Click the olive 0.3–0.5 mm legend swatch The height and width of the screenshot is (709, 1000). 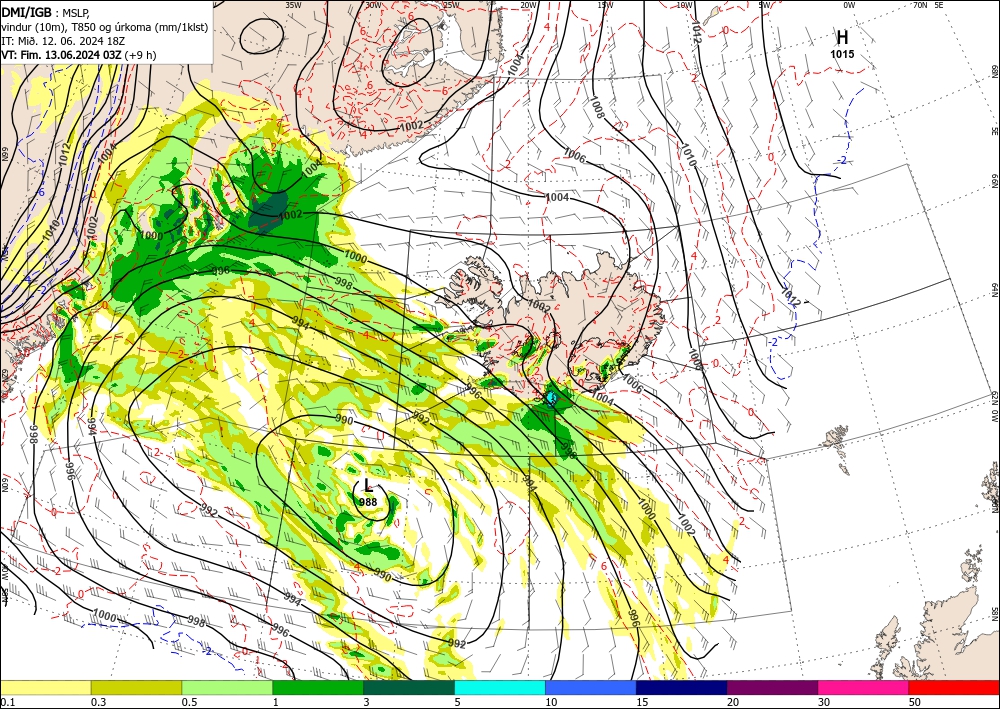point(136,687)
